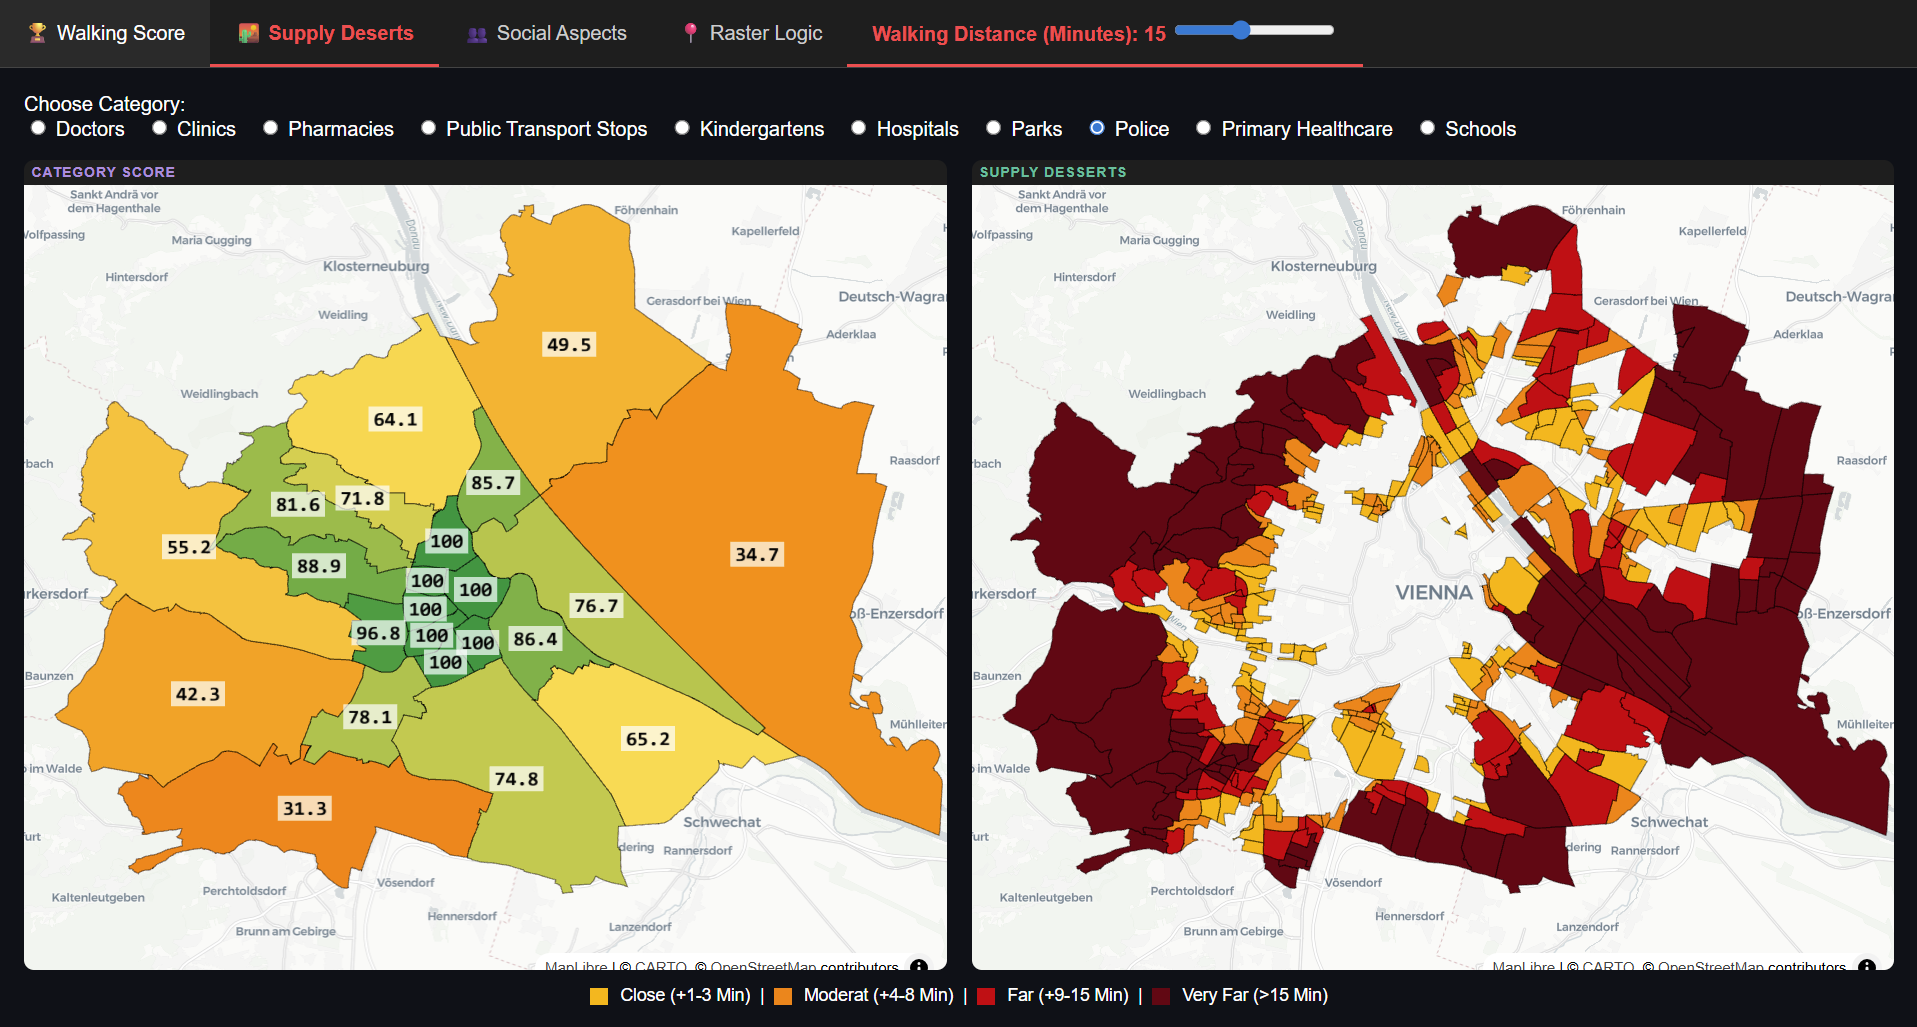Viewport: 1917px width, 1027px height.
Task: Click the OpenStreetMap contributors link on left map
Action: (796, 967)
